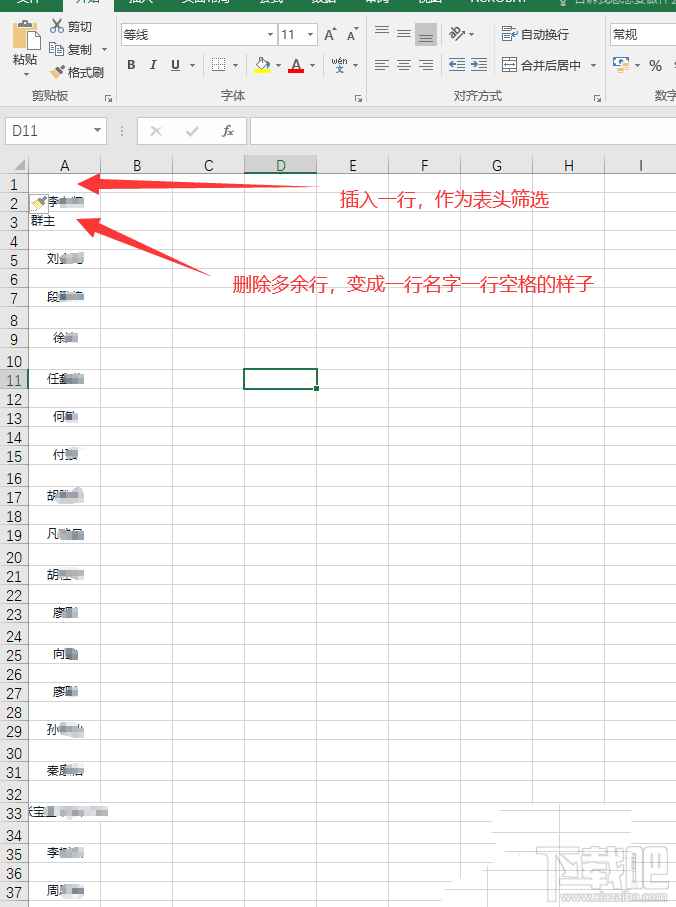The width and height of the screenshot is (676, 907).
Task: Click the Copy (复制) button
Action: [71, 49]
